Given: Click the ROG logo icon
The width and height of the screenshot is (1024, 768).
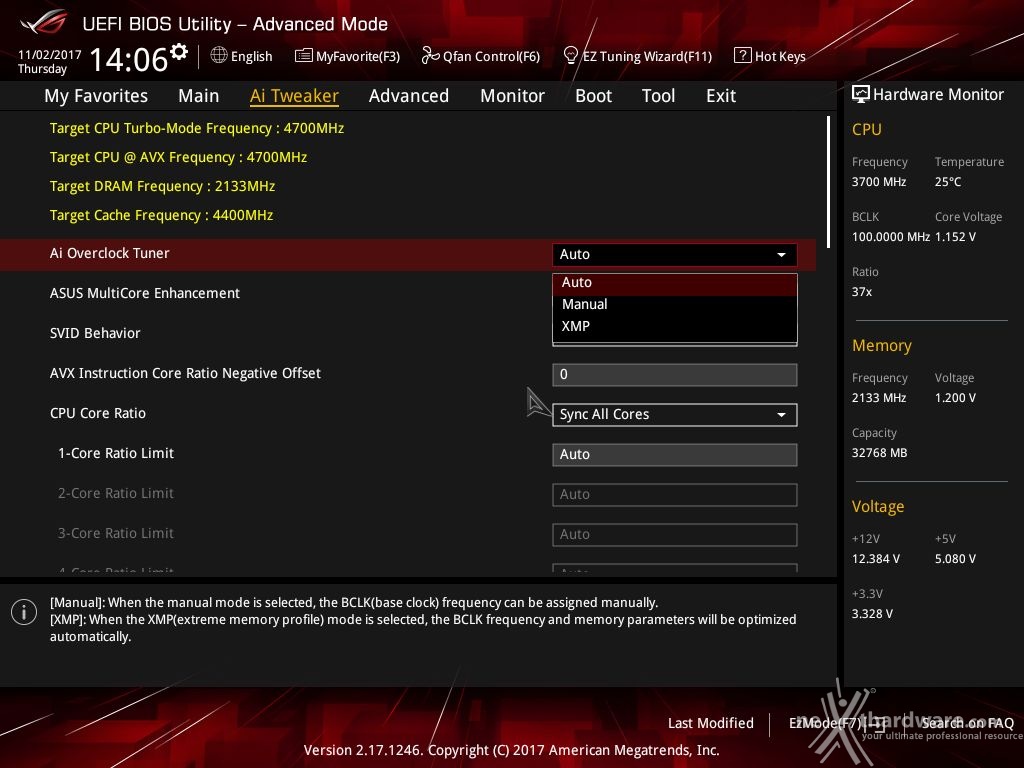Looking at the screenshot, I should pyautogui.click(x=44, y=22).
